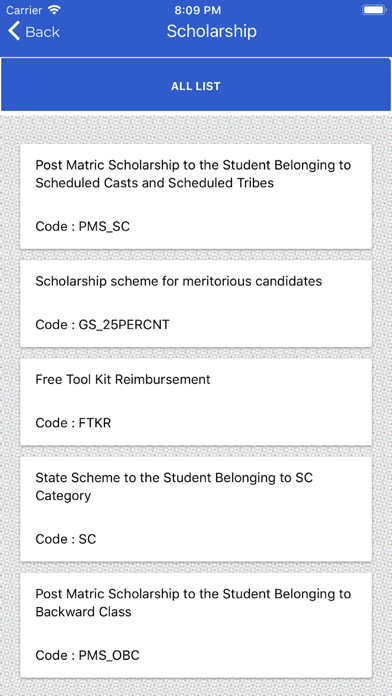Screen dimensions: 392x696
Task: Tap the Back chevron arrow icon
Action: (14, 32)
